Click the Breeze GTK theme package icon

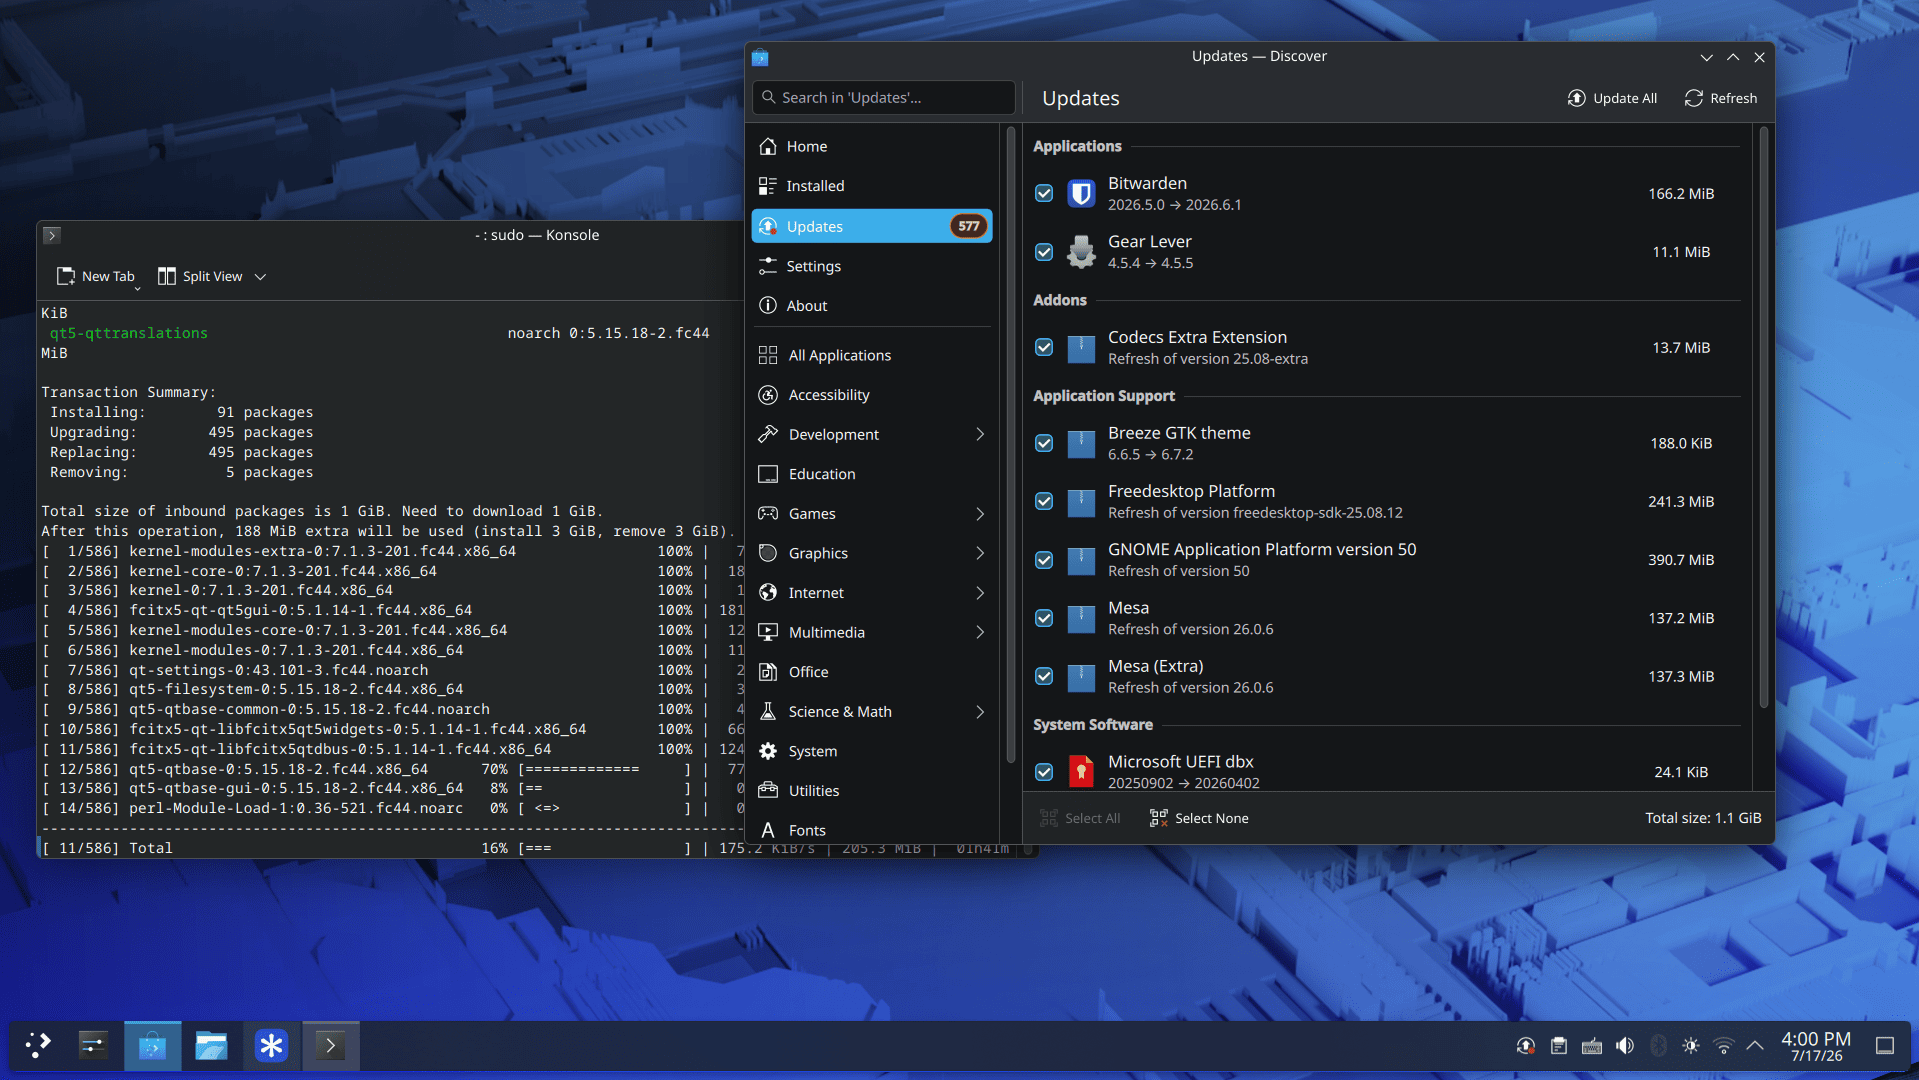(x=1081, y=443)
